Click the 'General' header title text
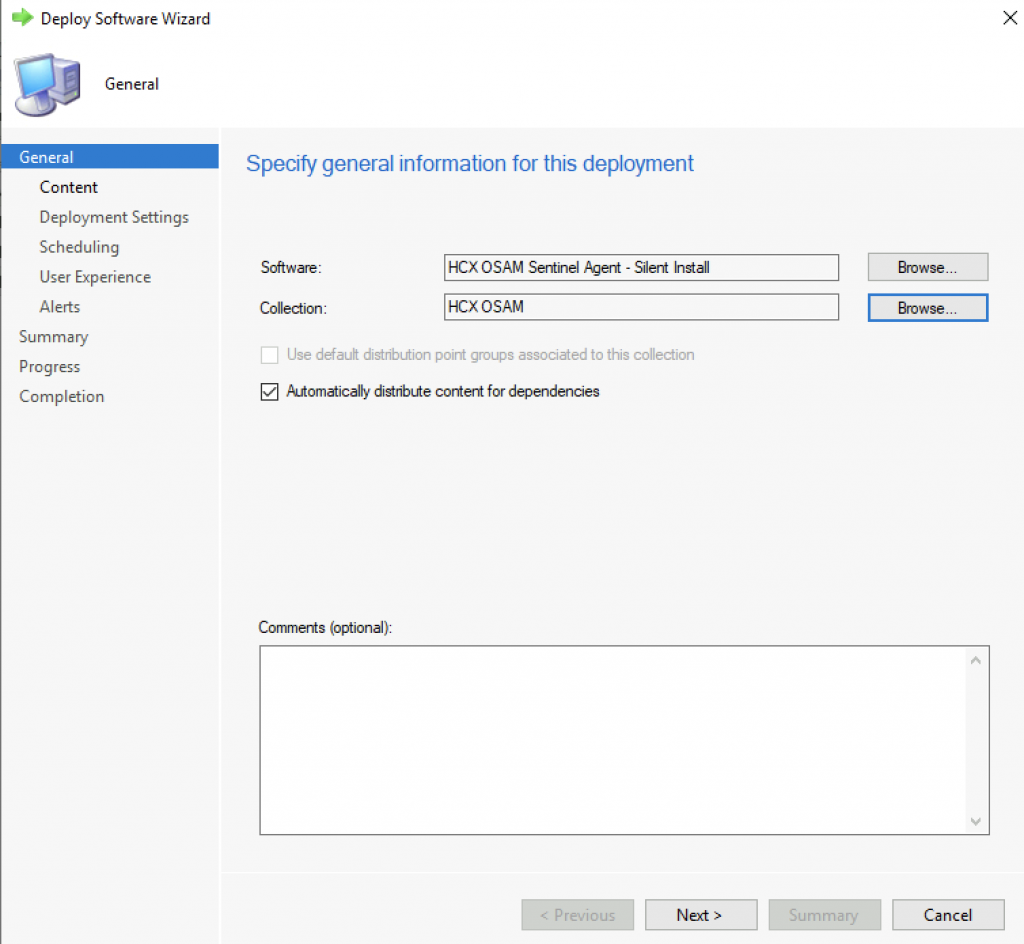 click(132, 84)
